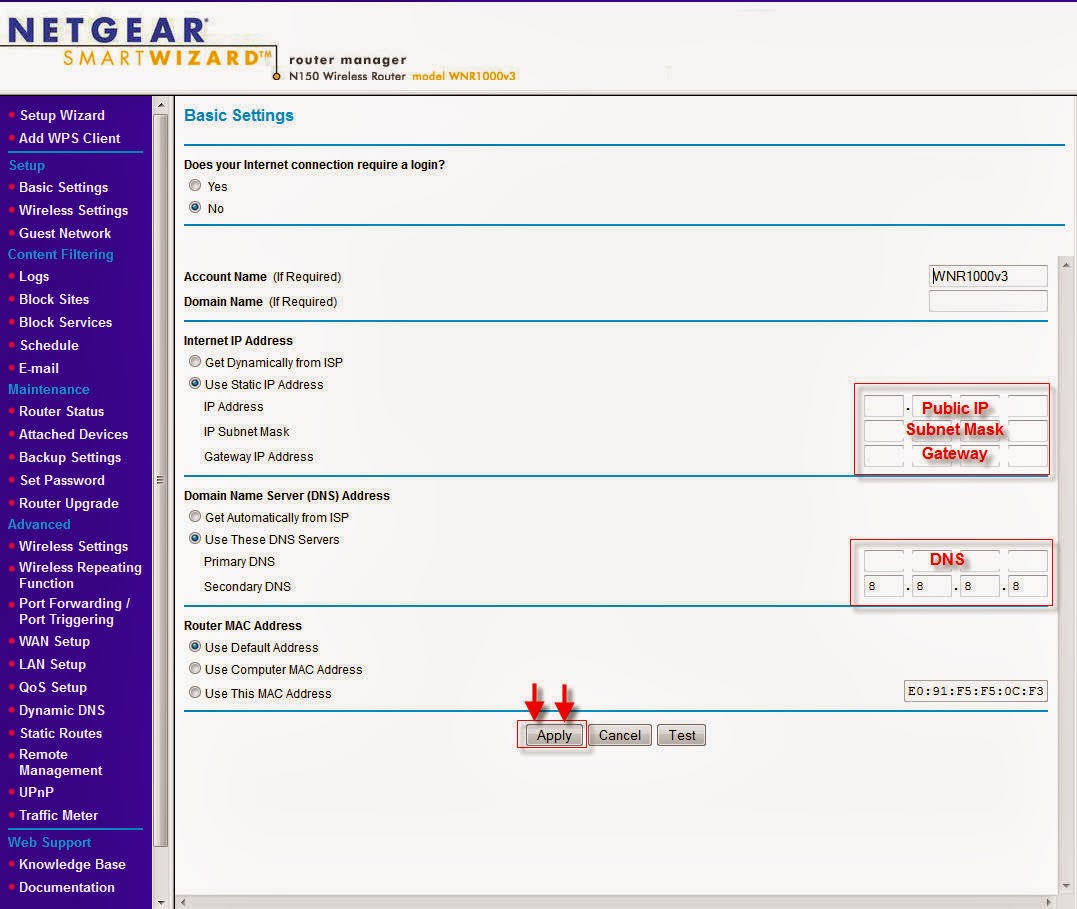
Task: Open Wireless Settings under Setup
Action: tap(73, 210)
